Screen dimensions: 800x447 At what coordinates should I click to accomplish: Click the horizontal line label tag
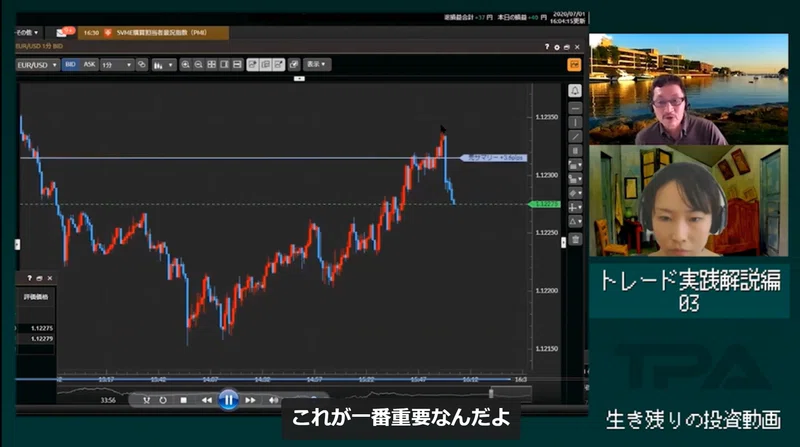[493, 158]
